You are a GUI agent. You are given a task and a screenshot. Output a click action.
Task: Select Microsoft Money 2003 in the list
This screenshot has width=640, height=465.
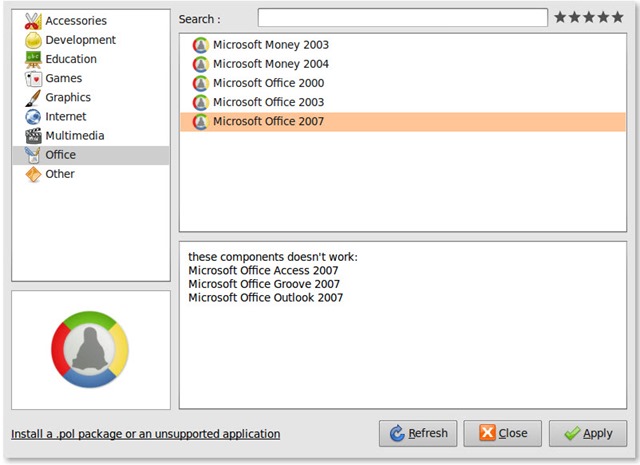[x=402, y=45]
